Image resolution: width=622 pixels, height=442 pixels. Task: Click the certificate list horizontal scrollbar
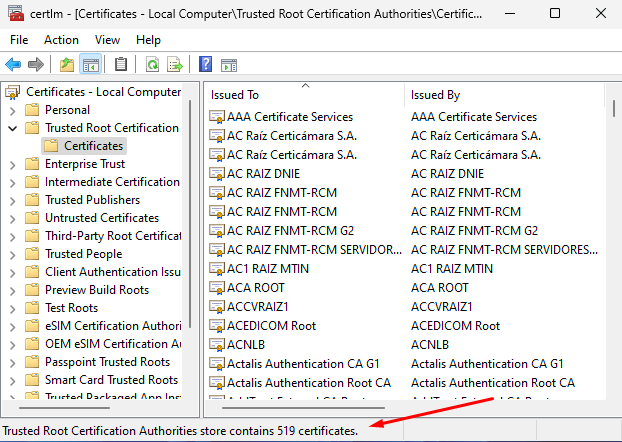click(x=303, y=407)
